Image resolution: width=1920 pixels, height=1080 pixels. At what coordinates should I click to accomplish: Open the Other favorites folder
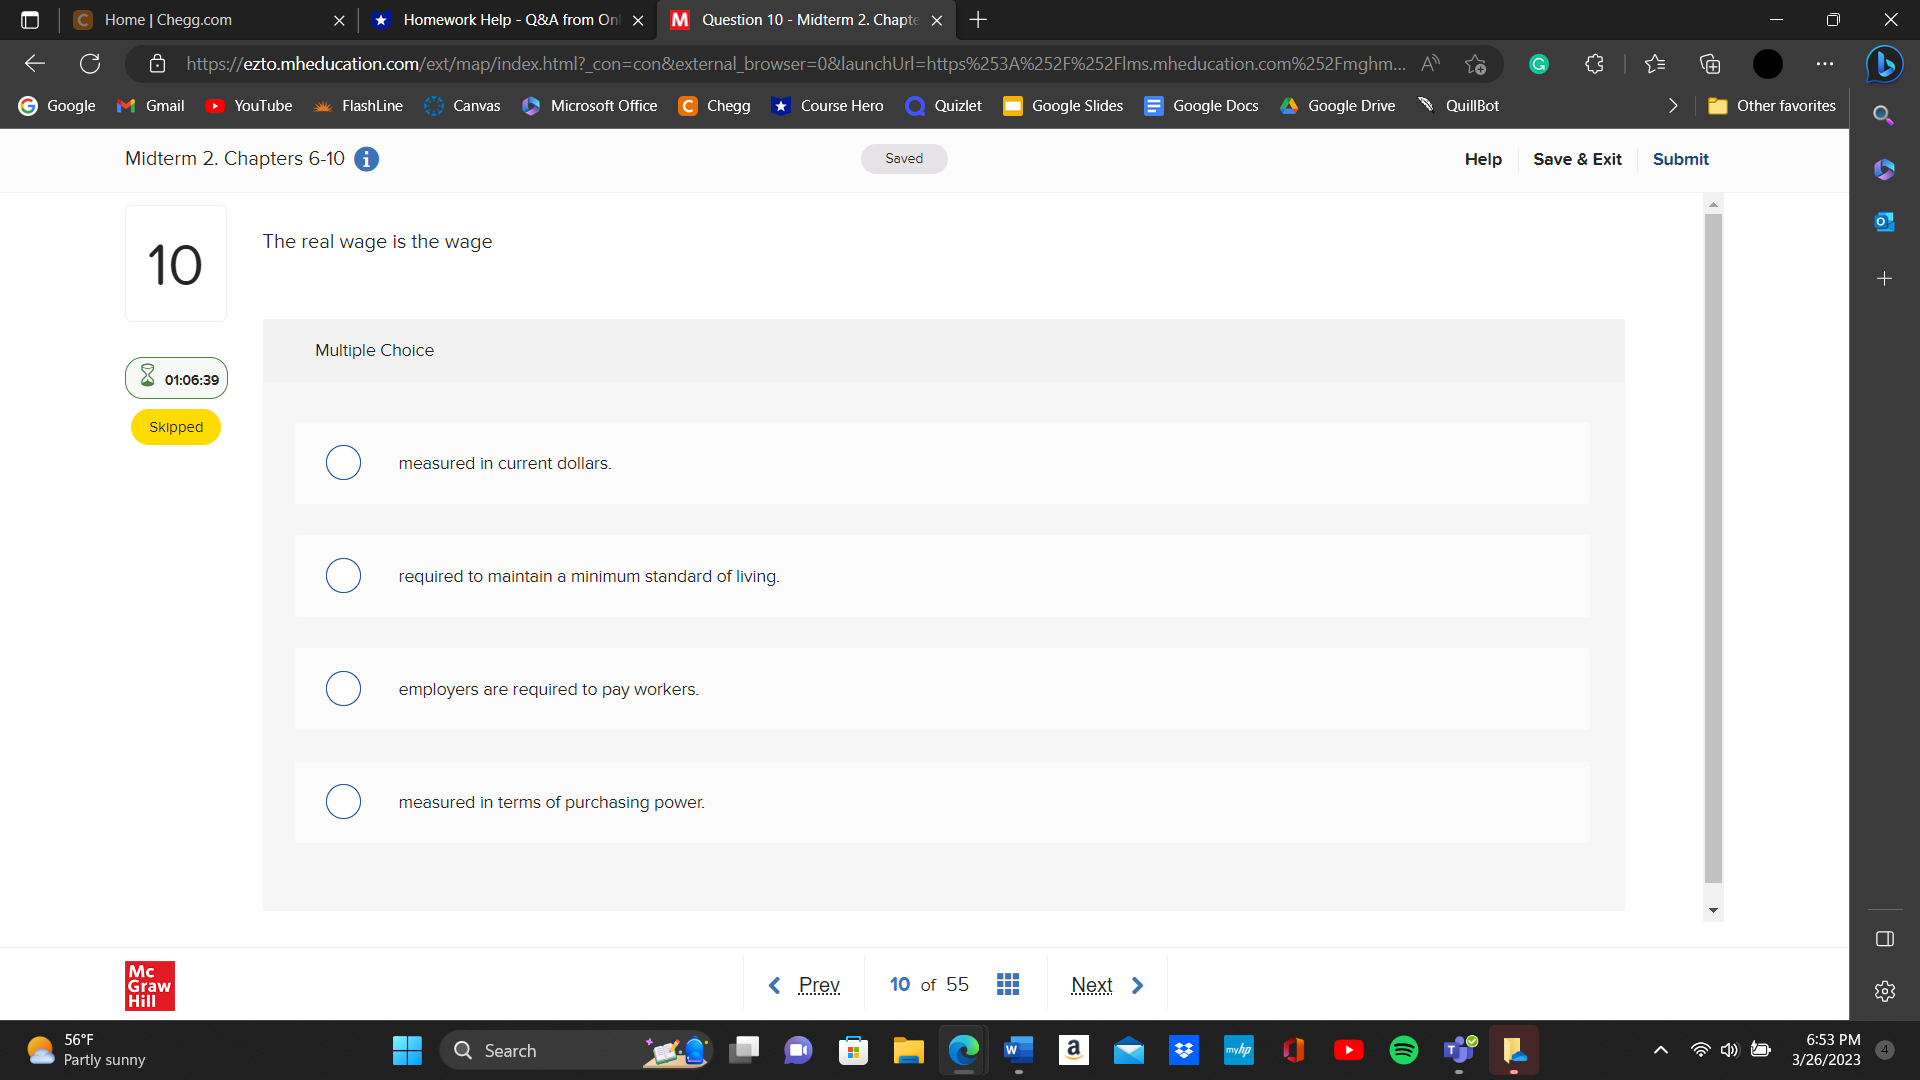pos(1771,105)
